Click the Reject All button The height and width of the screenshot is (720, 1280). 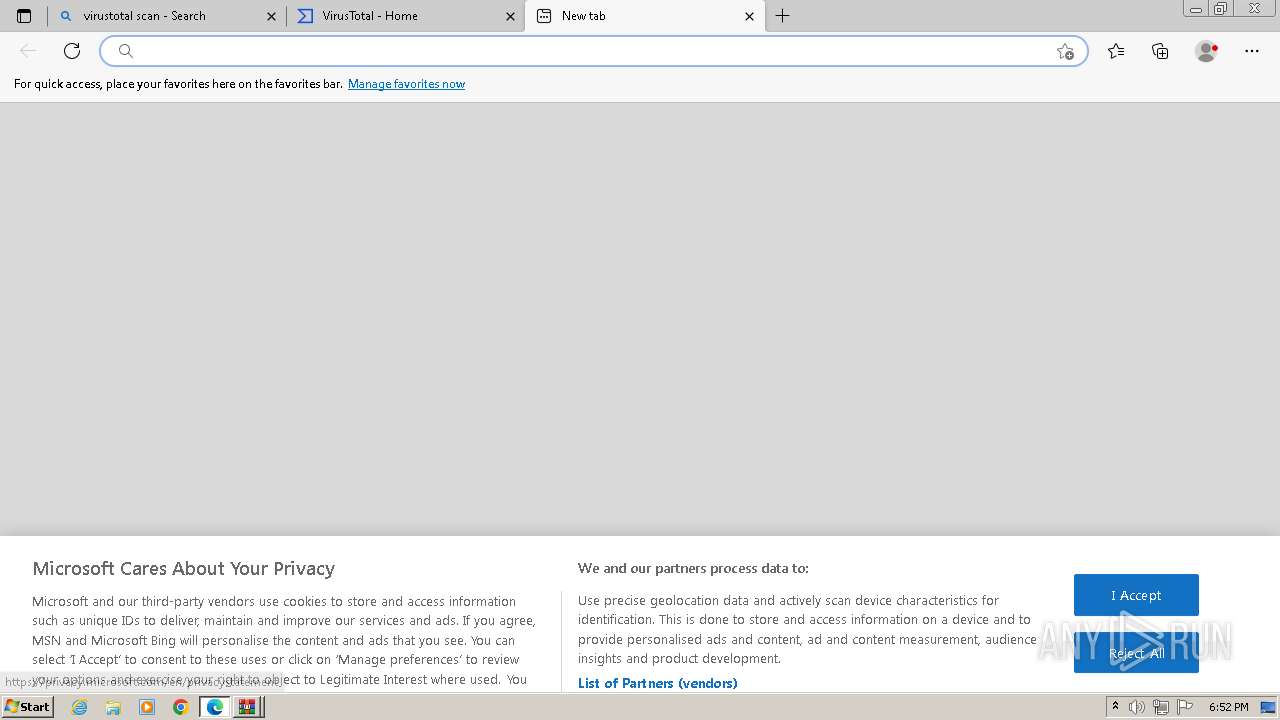coord(1136,653)
